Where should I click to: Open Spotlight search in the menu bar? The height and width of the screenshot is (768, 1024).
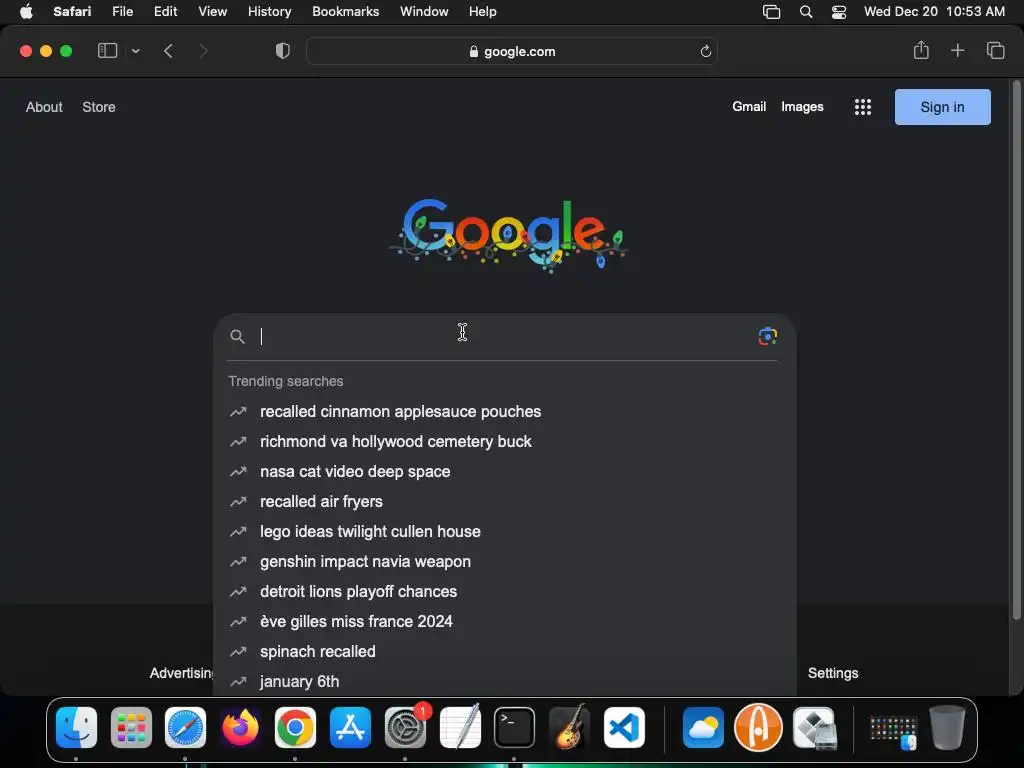point(806,12)
